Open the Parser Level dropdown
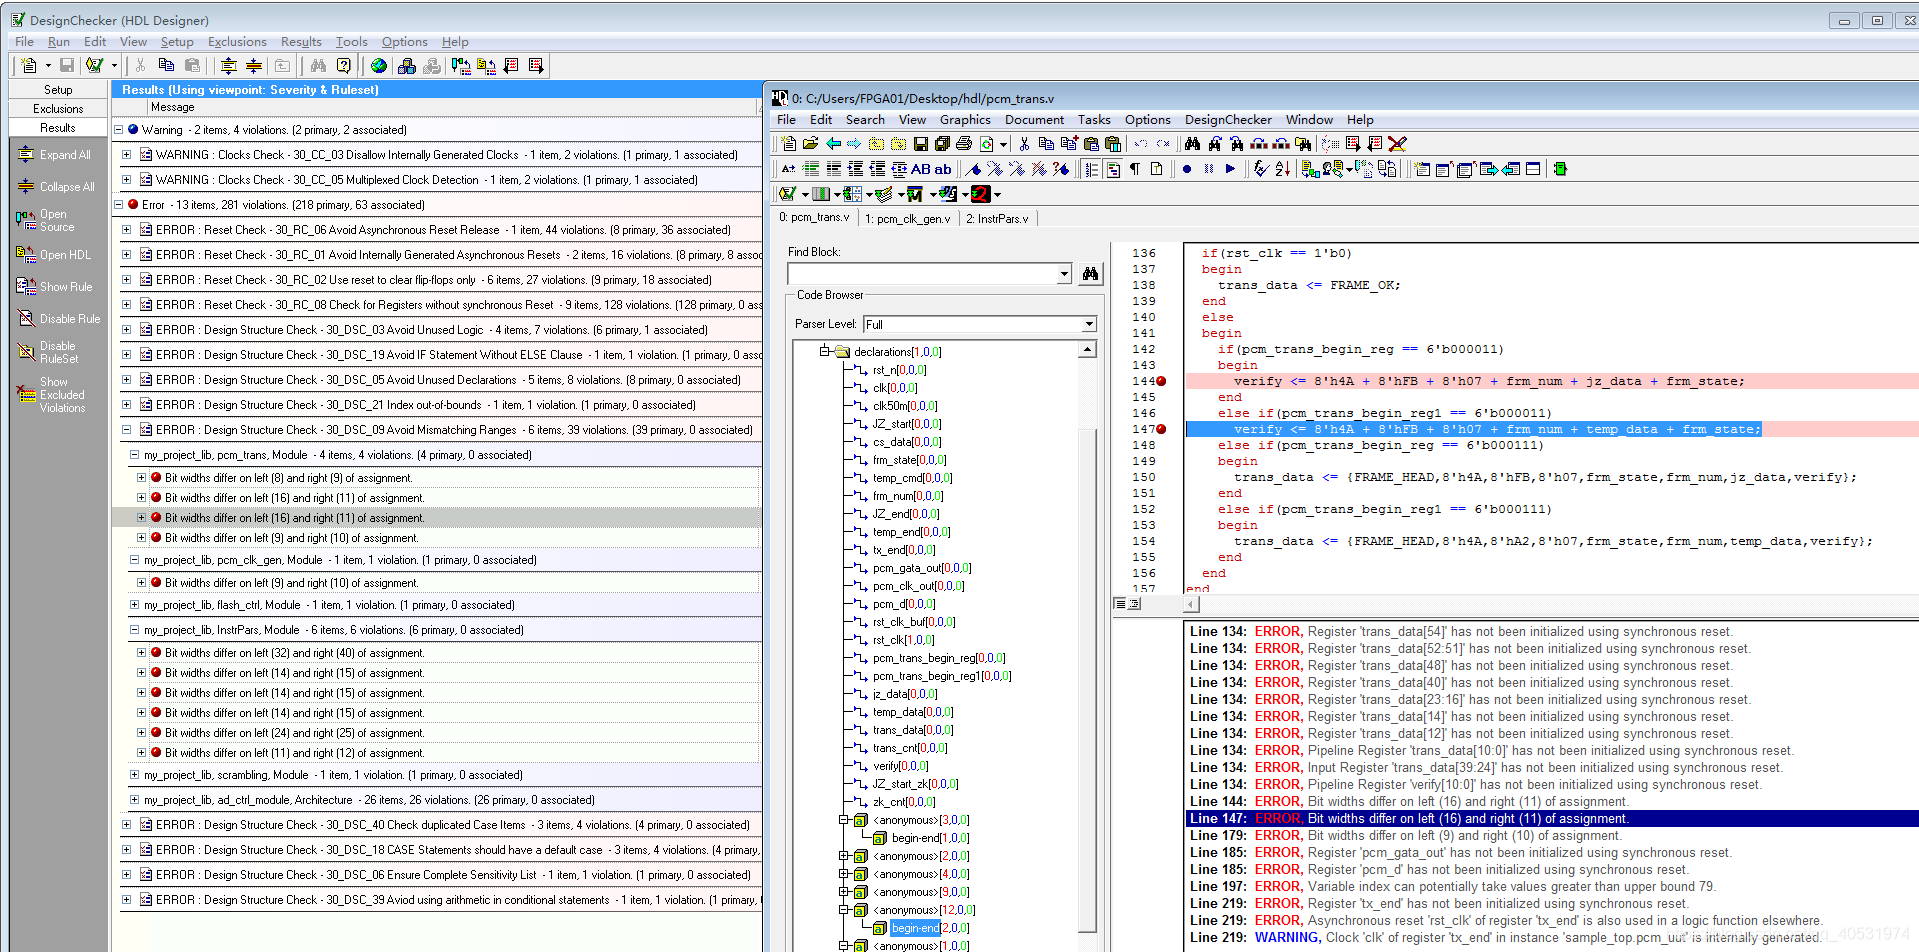Screen dimensions: 1919x952 click(1089, 324)
